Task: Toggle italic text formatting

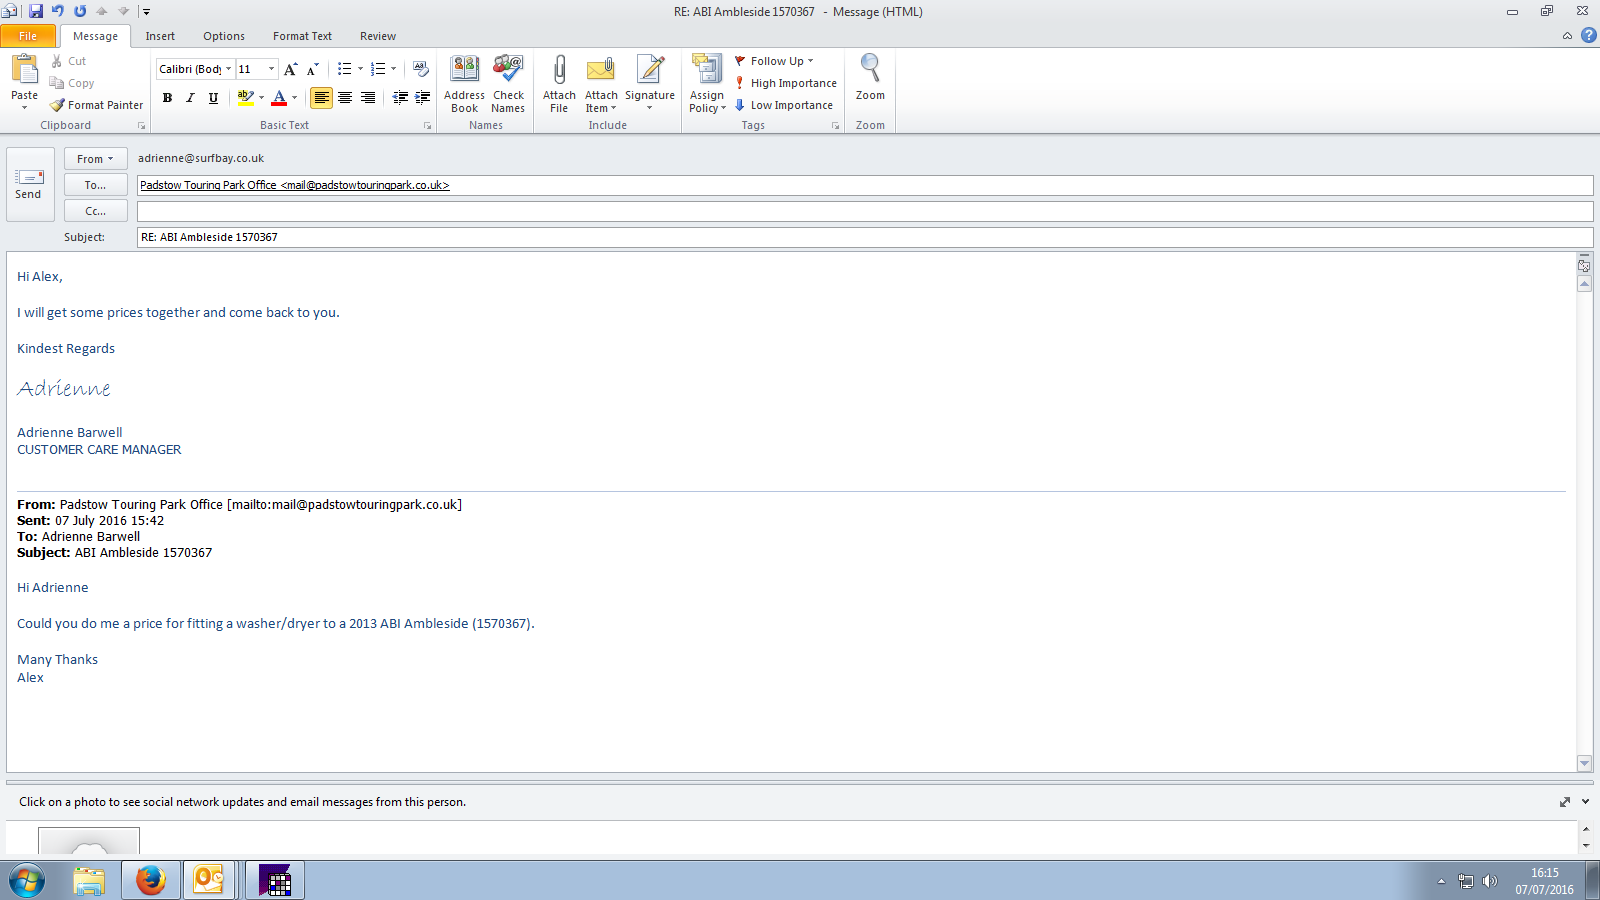Action: tap(190, 98)
